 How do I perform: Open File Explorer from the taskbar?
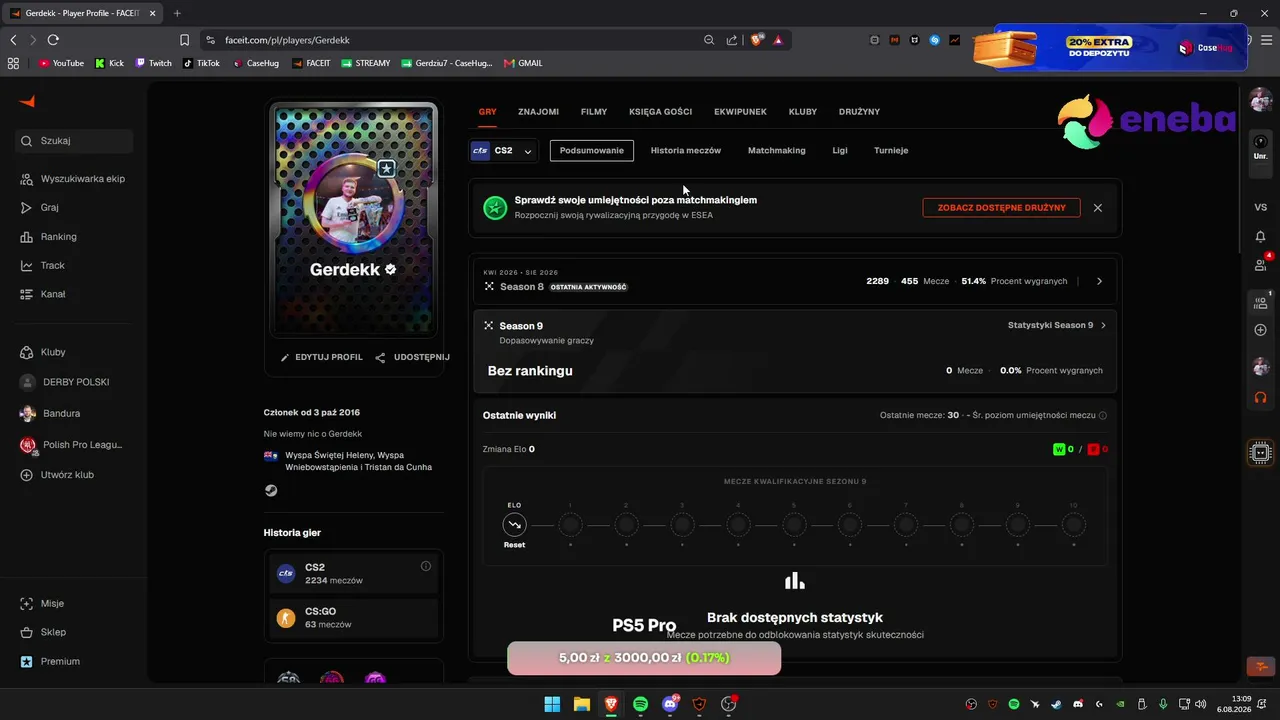(x=581, y=704)
